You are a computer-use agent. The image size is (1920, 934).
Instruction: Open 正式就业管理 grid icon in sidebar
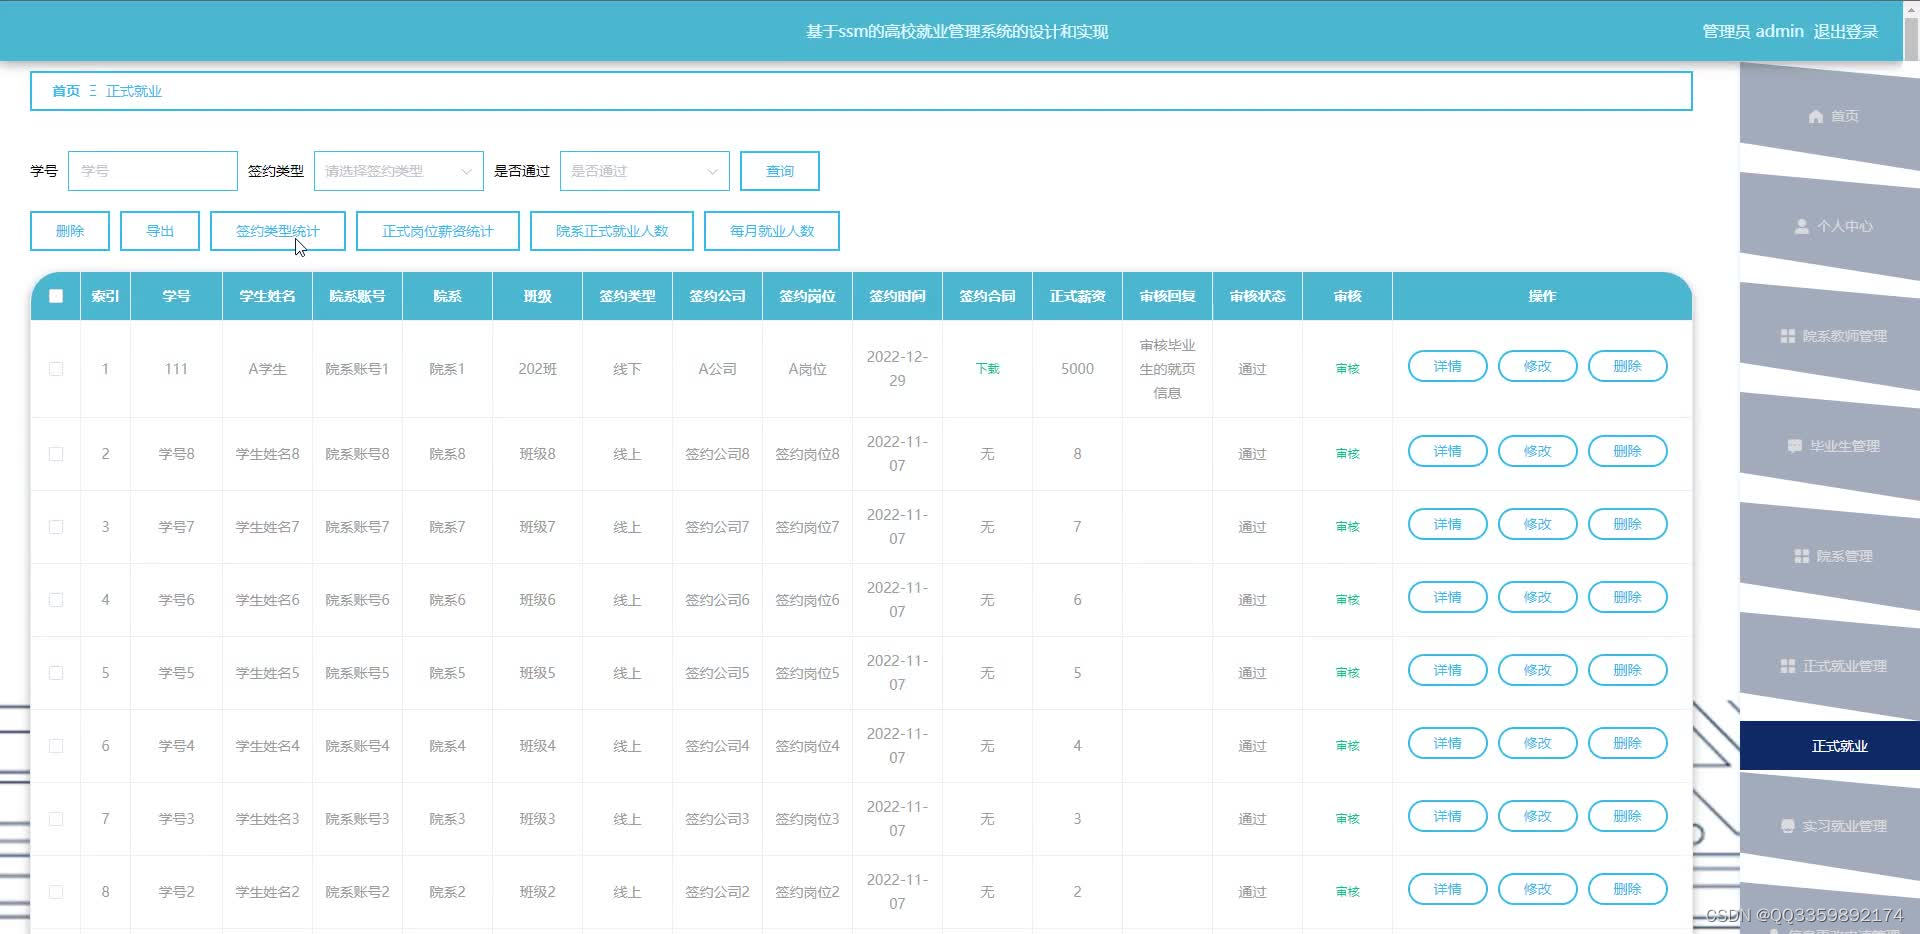point(1787,667)
